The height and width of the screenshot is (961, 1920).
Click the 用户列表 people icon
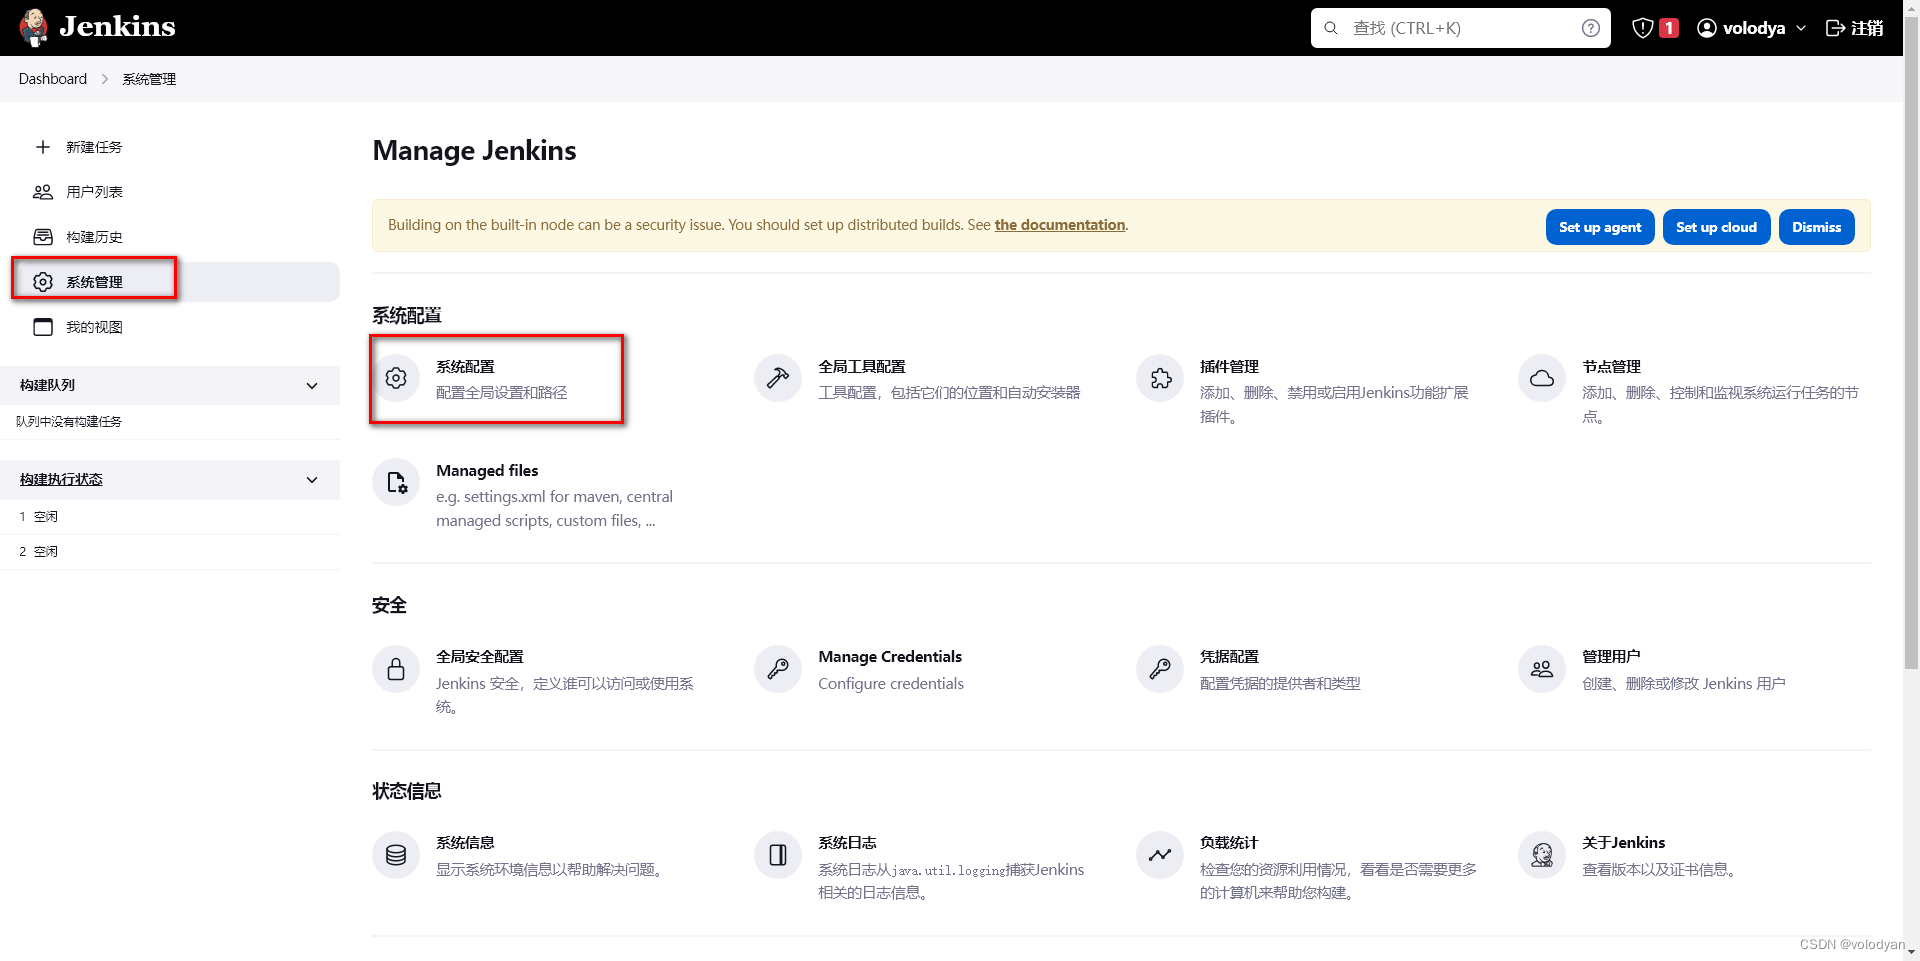43,192
